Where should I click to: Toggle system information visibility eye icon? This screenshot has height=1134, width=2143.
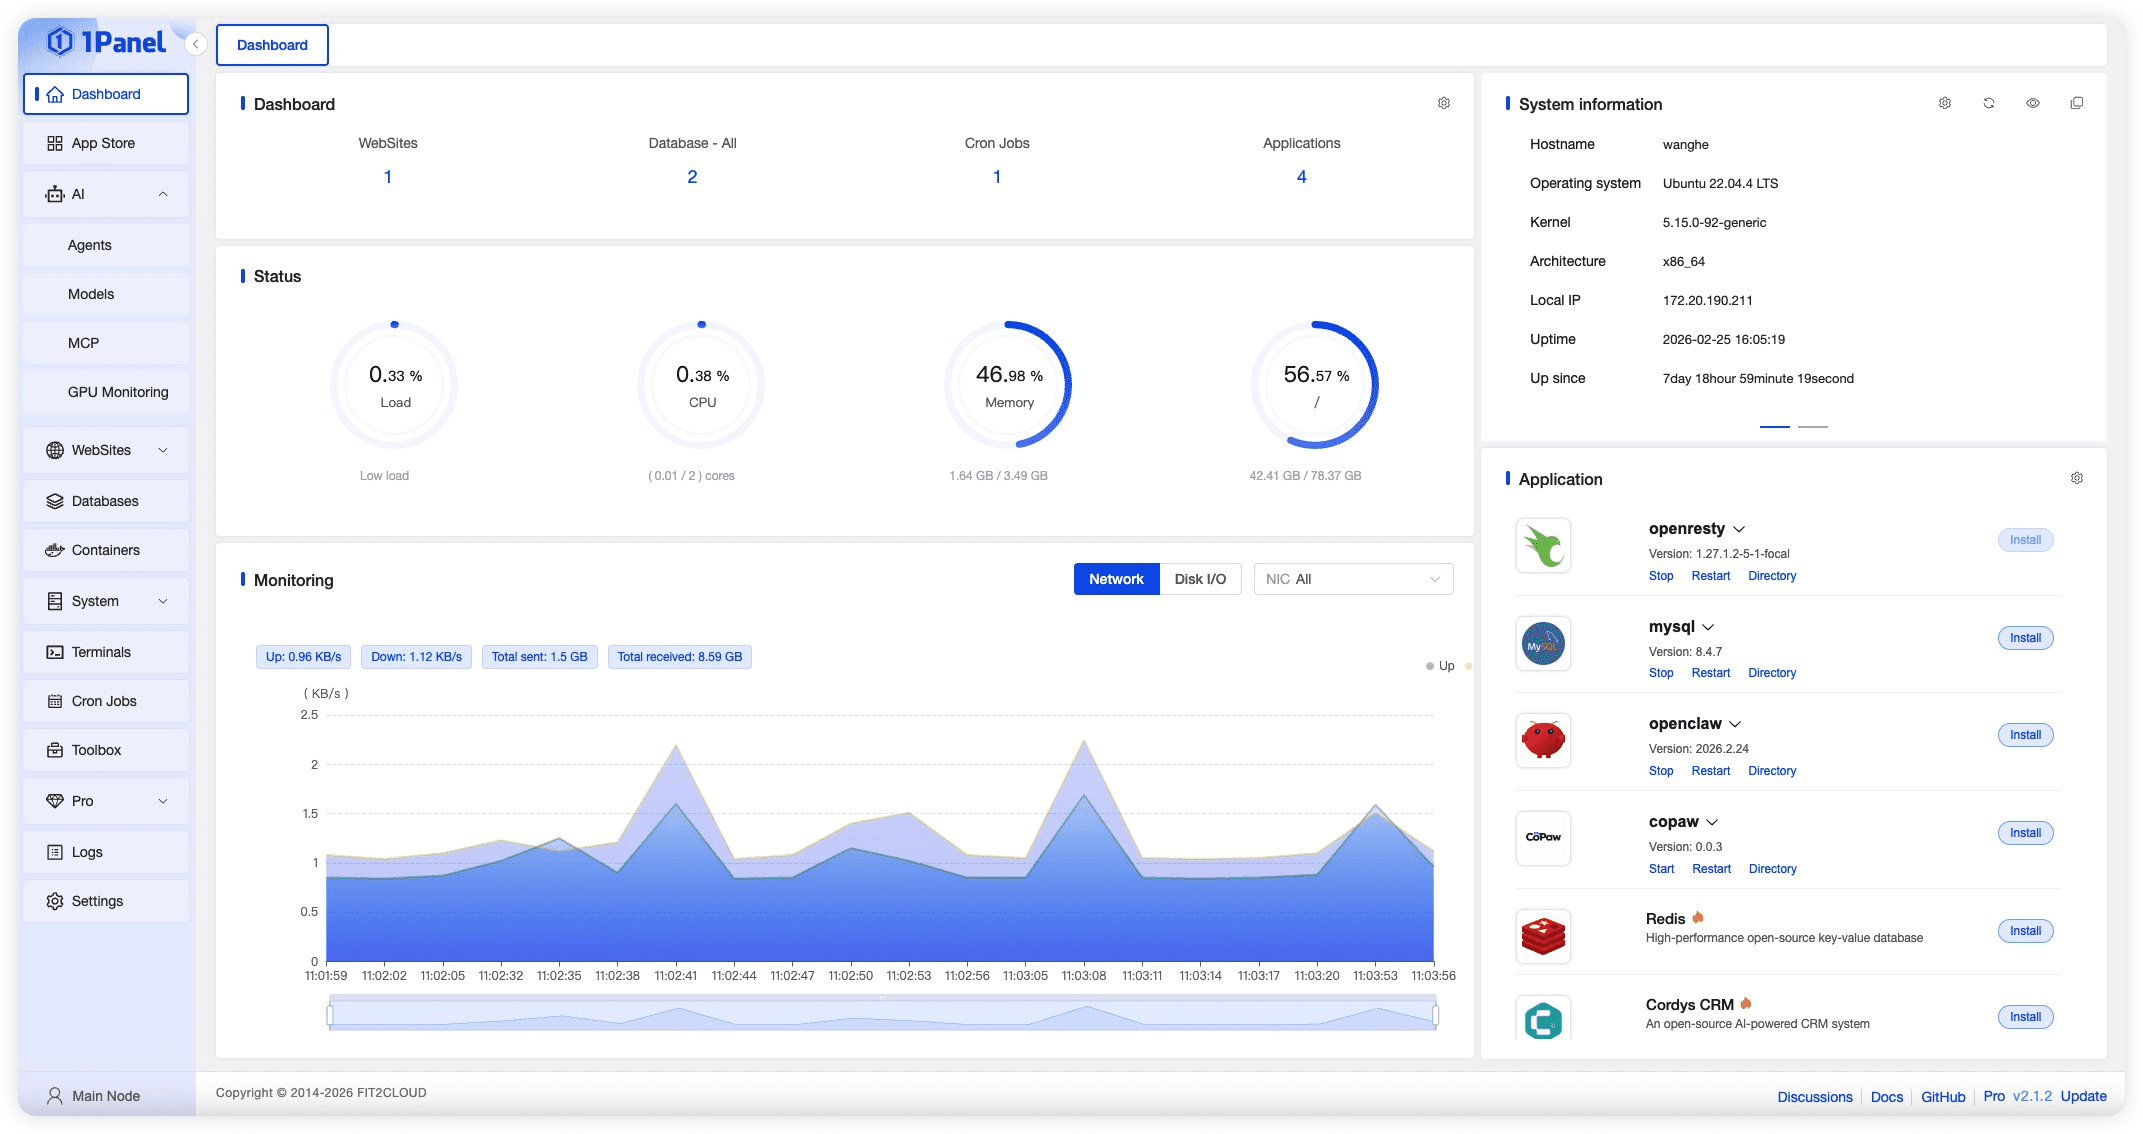click(x=2033, y=103)
